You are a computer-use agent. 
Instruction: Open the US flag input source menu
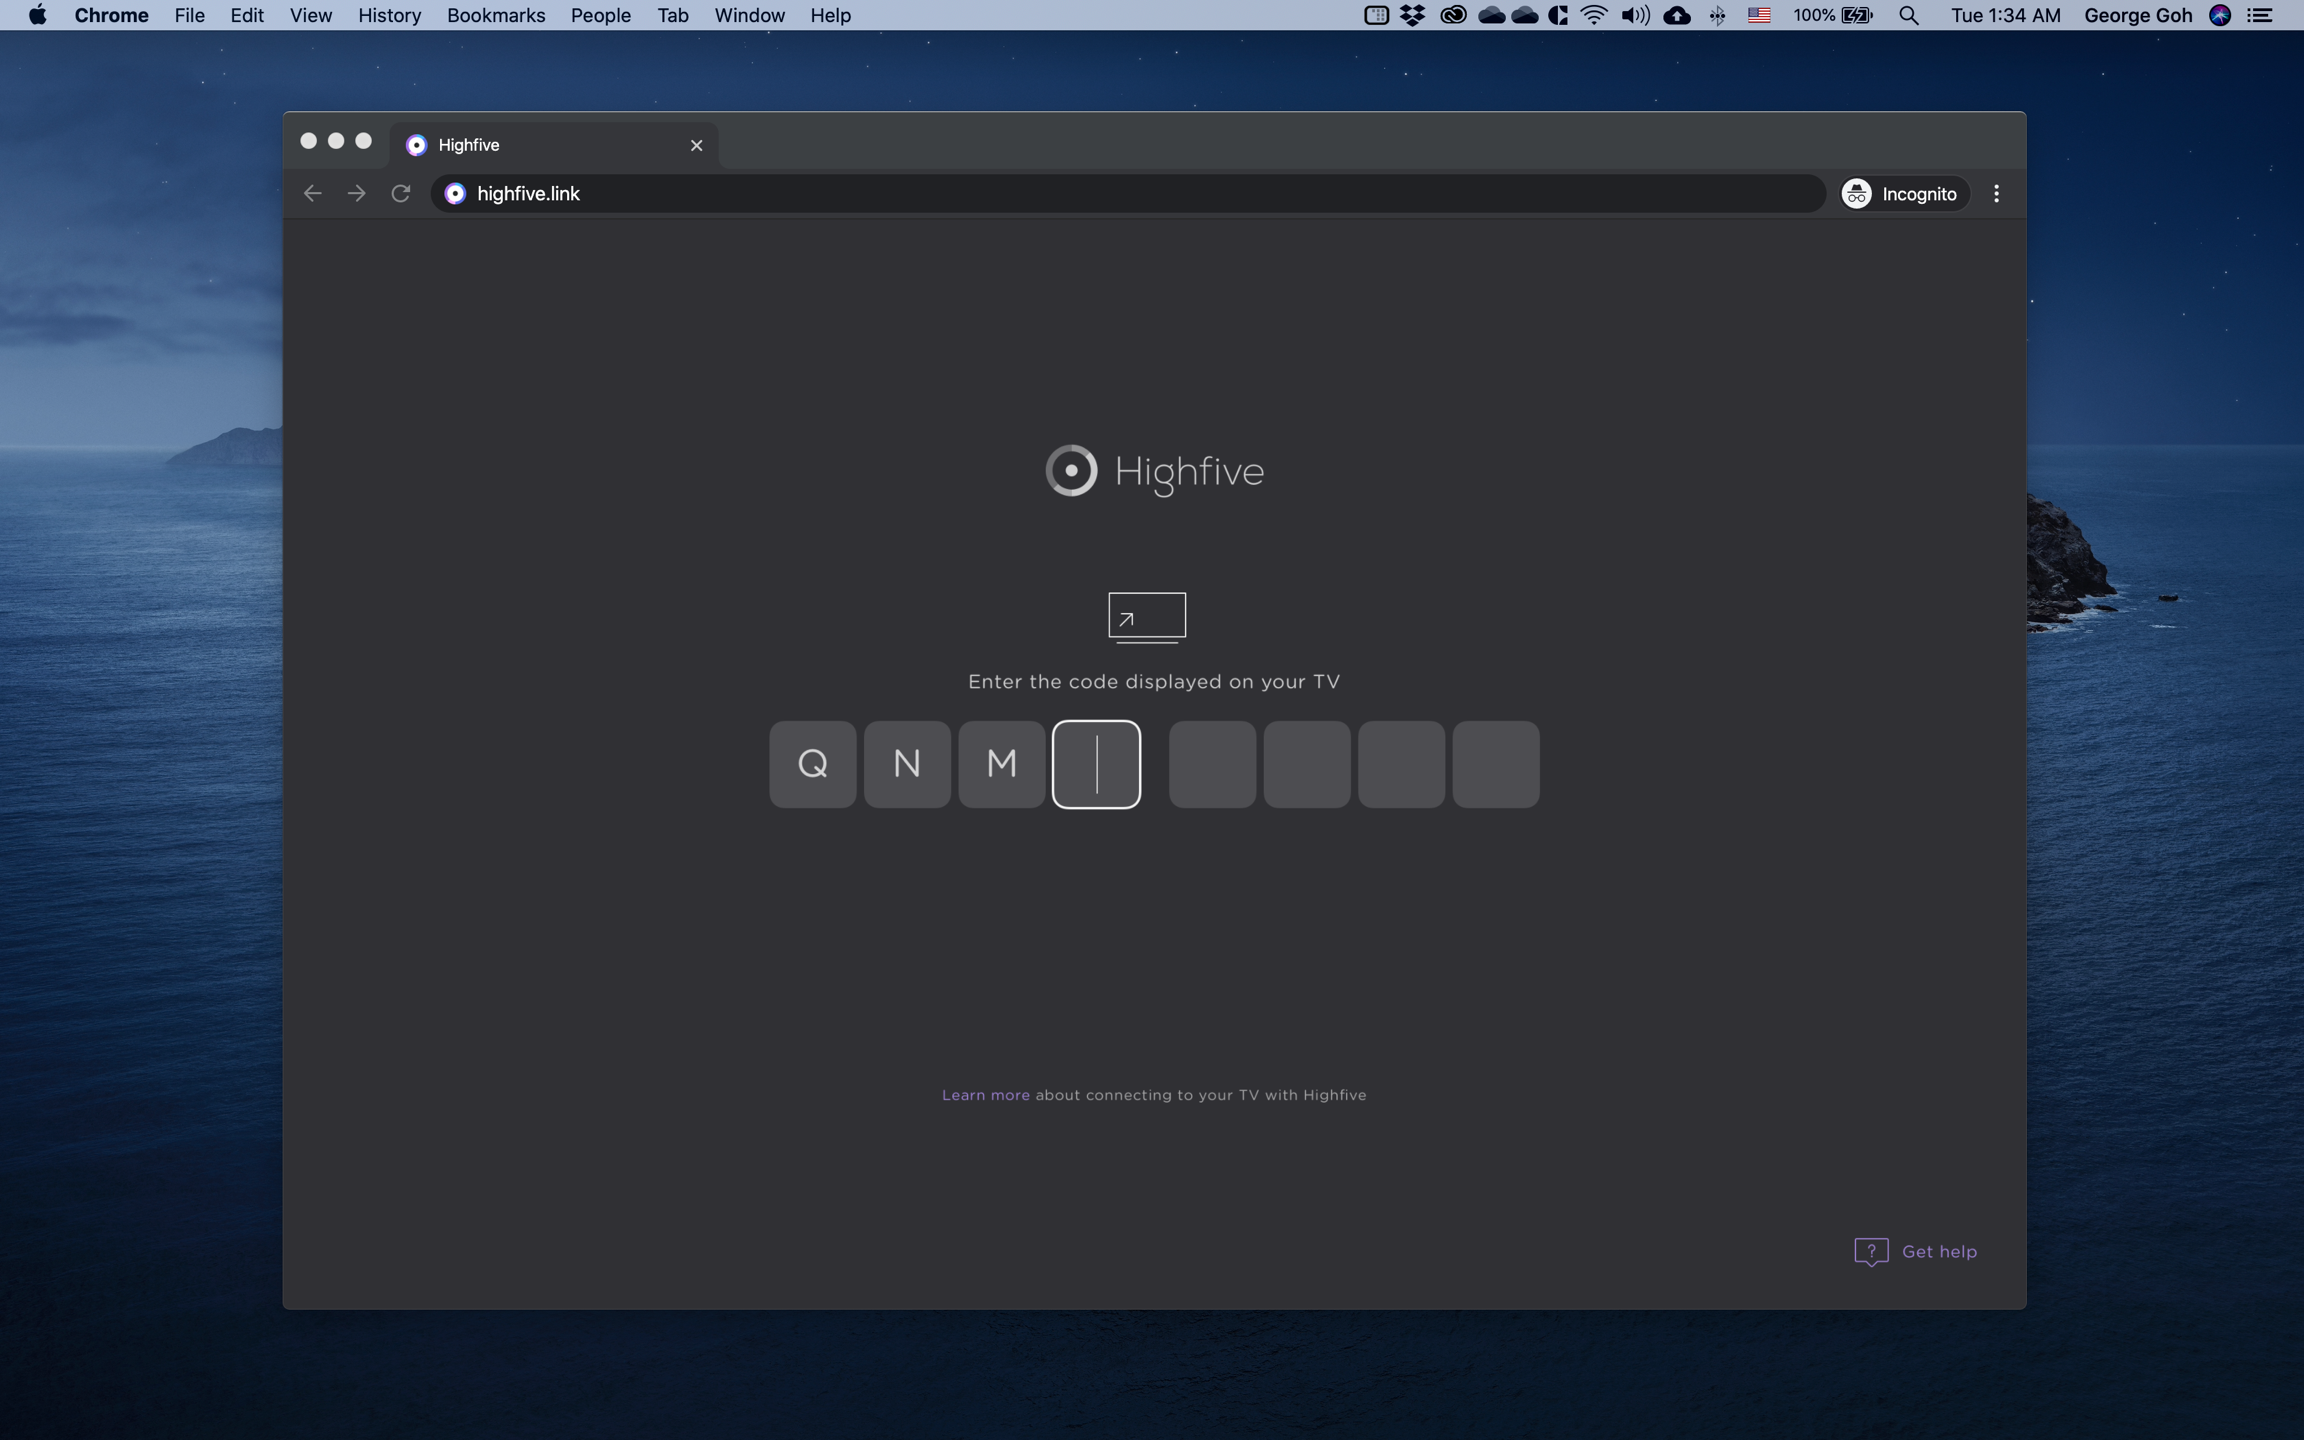coord(1759,15)
